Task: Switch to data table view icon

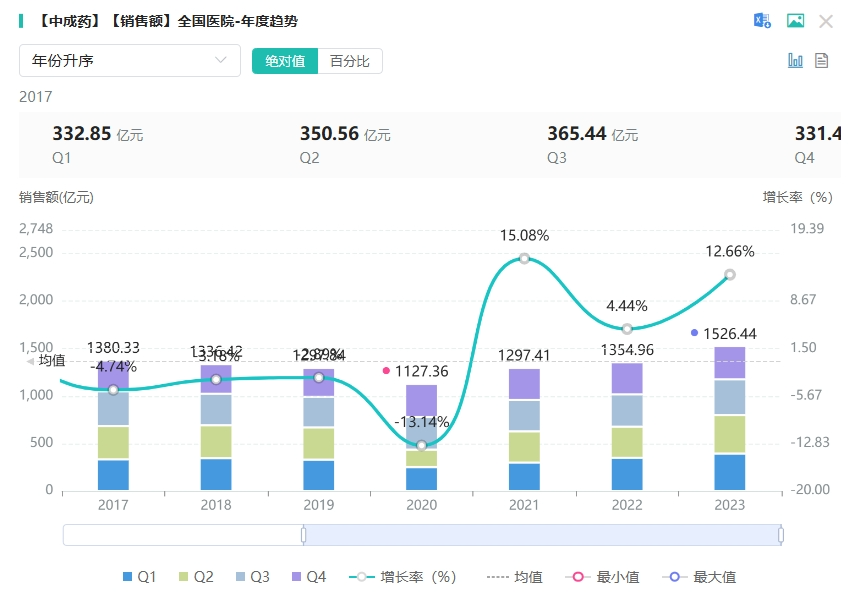Action: [x=822, y=60]
